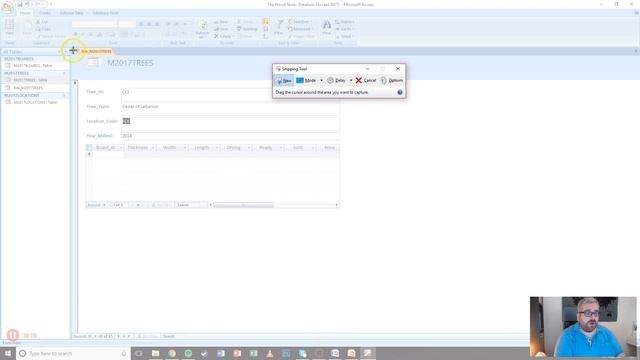Click the Sort Ascending icon
The height and width of the screenshot is (360, 640).
[x=265, y=22]
